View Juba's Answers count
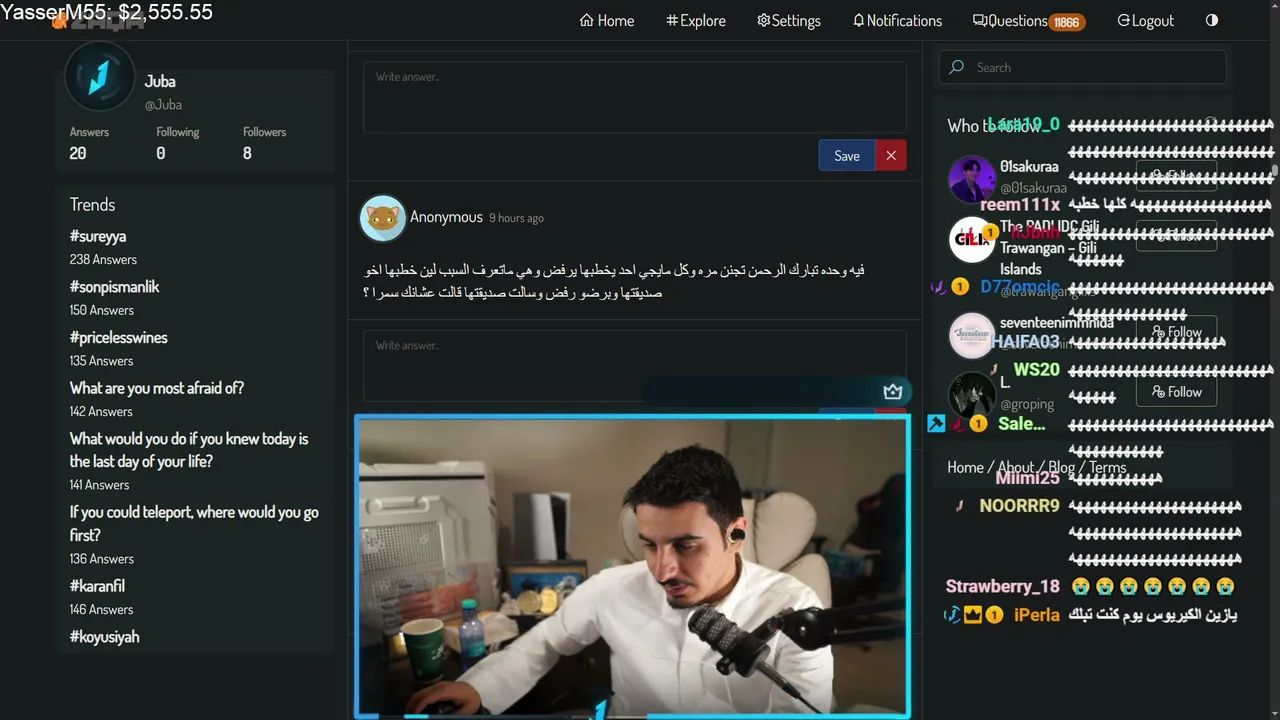1280x720 pixels. coord(89,143)
